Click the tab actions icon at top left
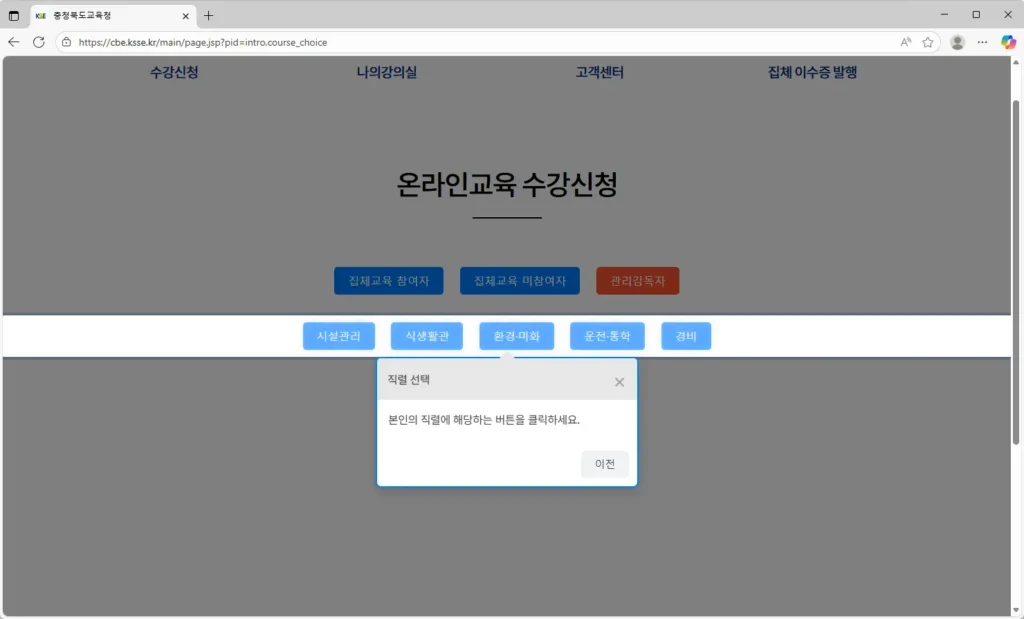This screenshot has width=1024, height=619. [13, 15]
